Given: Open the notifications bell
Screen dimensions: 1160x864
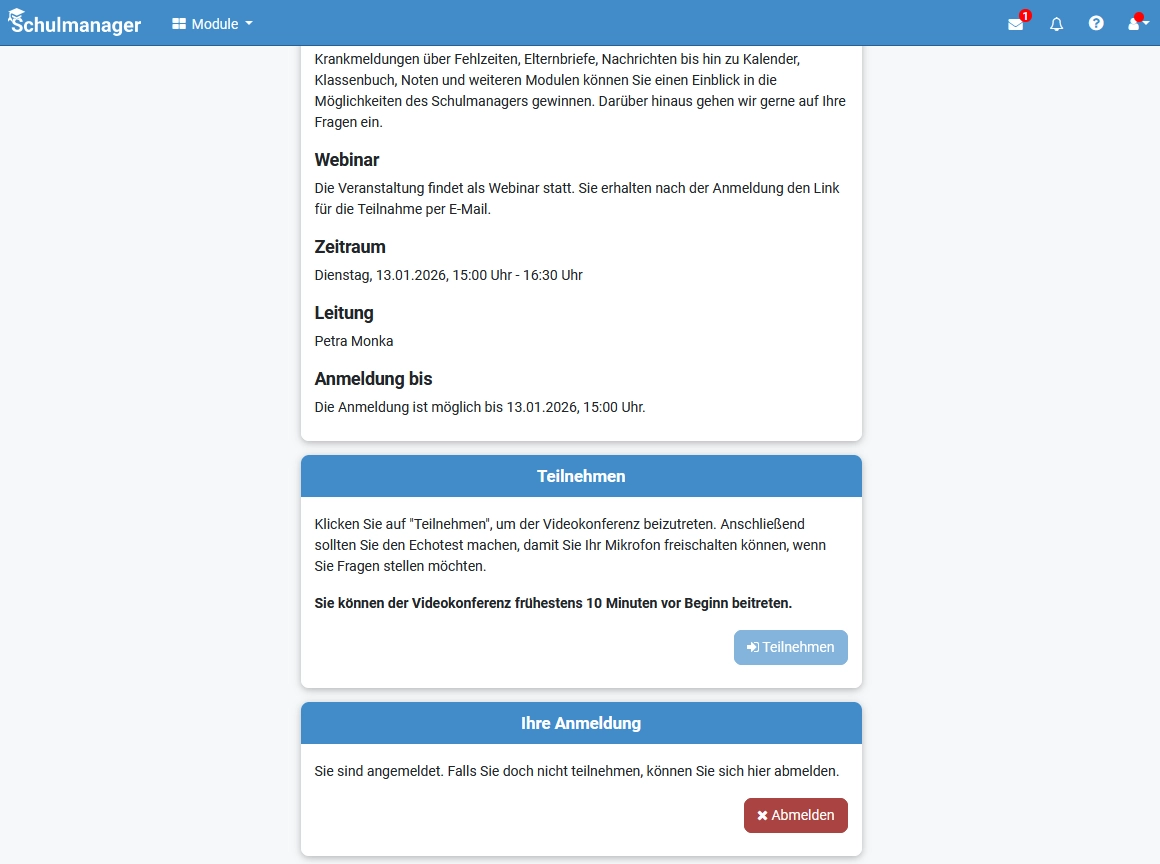Looking at the screenshot, I should click(x=1056, y=24).
